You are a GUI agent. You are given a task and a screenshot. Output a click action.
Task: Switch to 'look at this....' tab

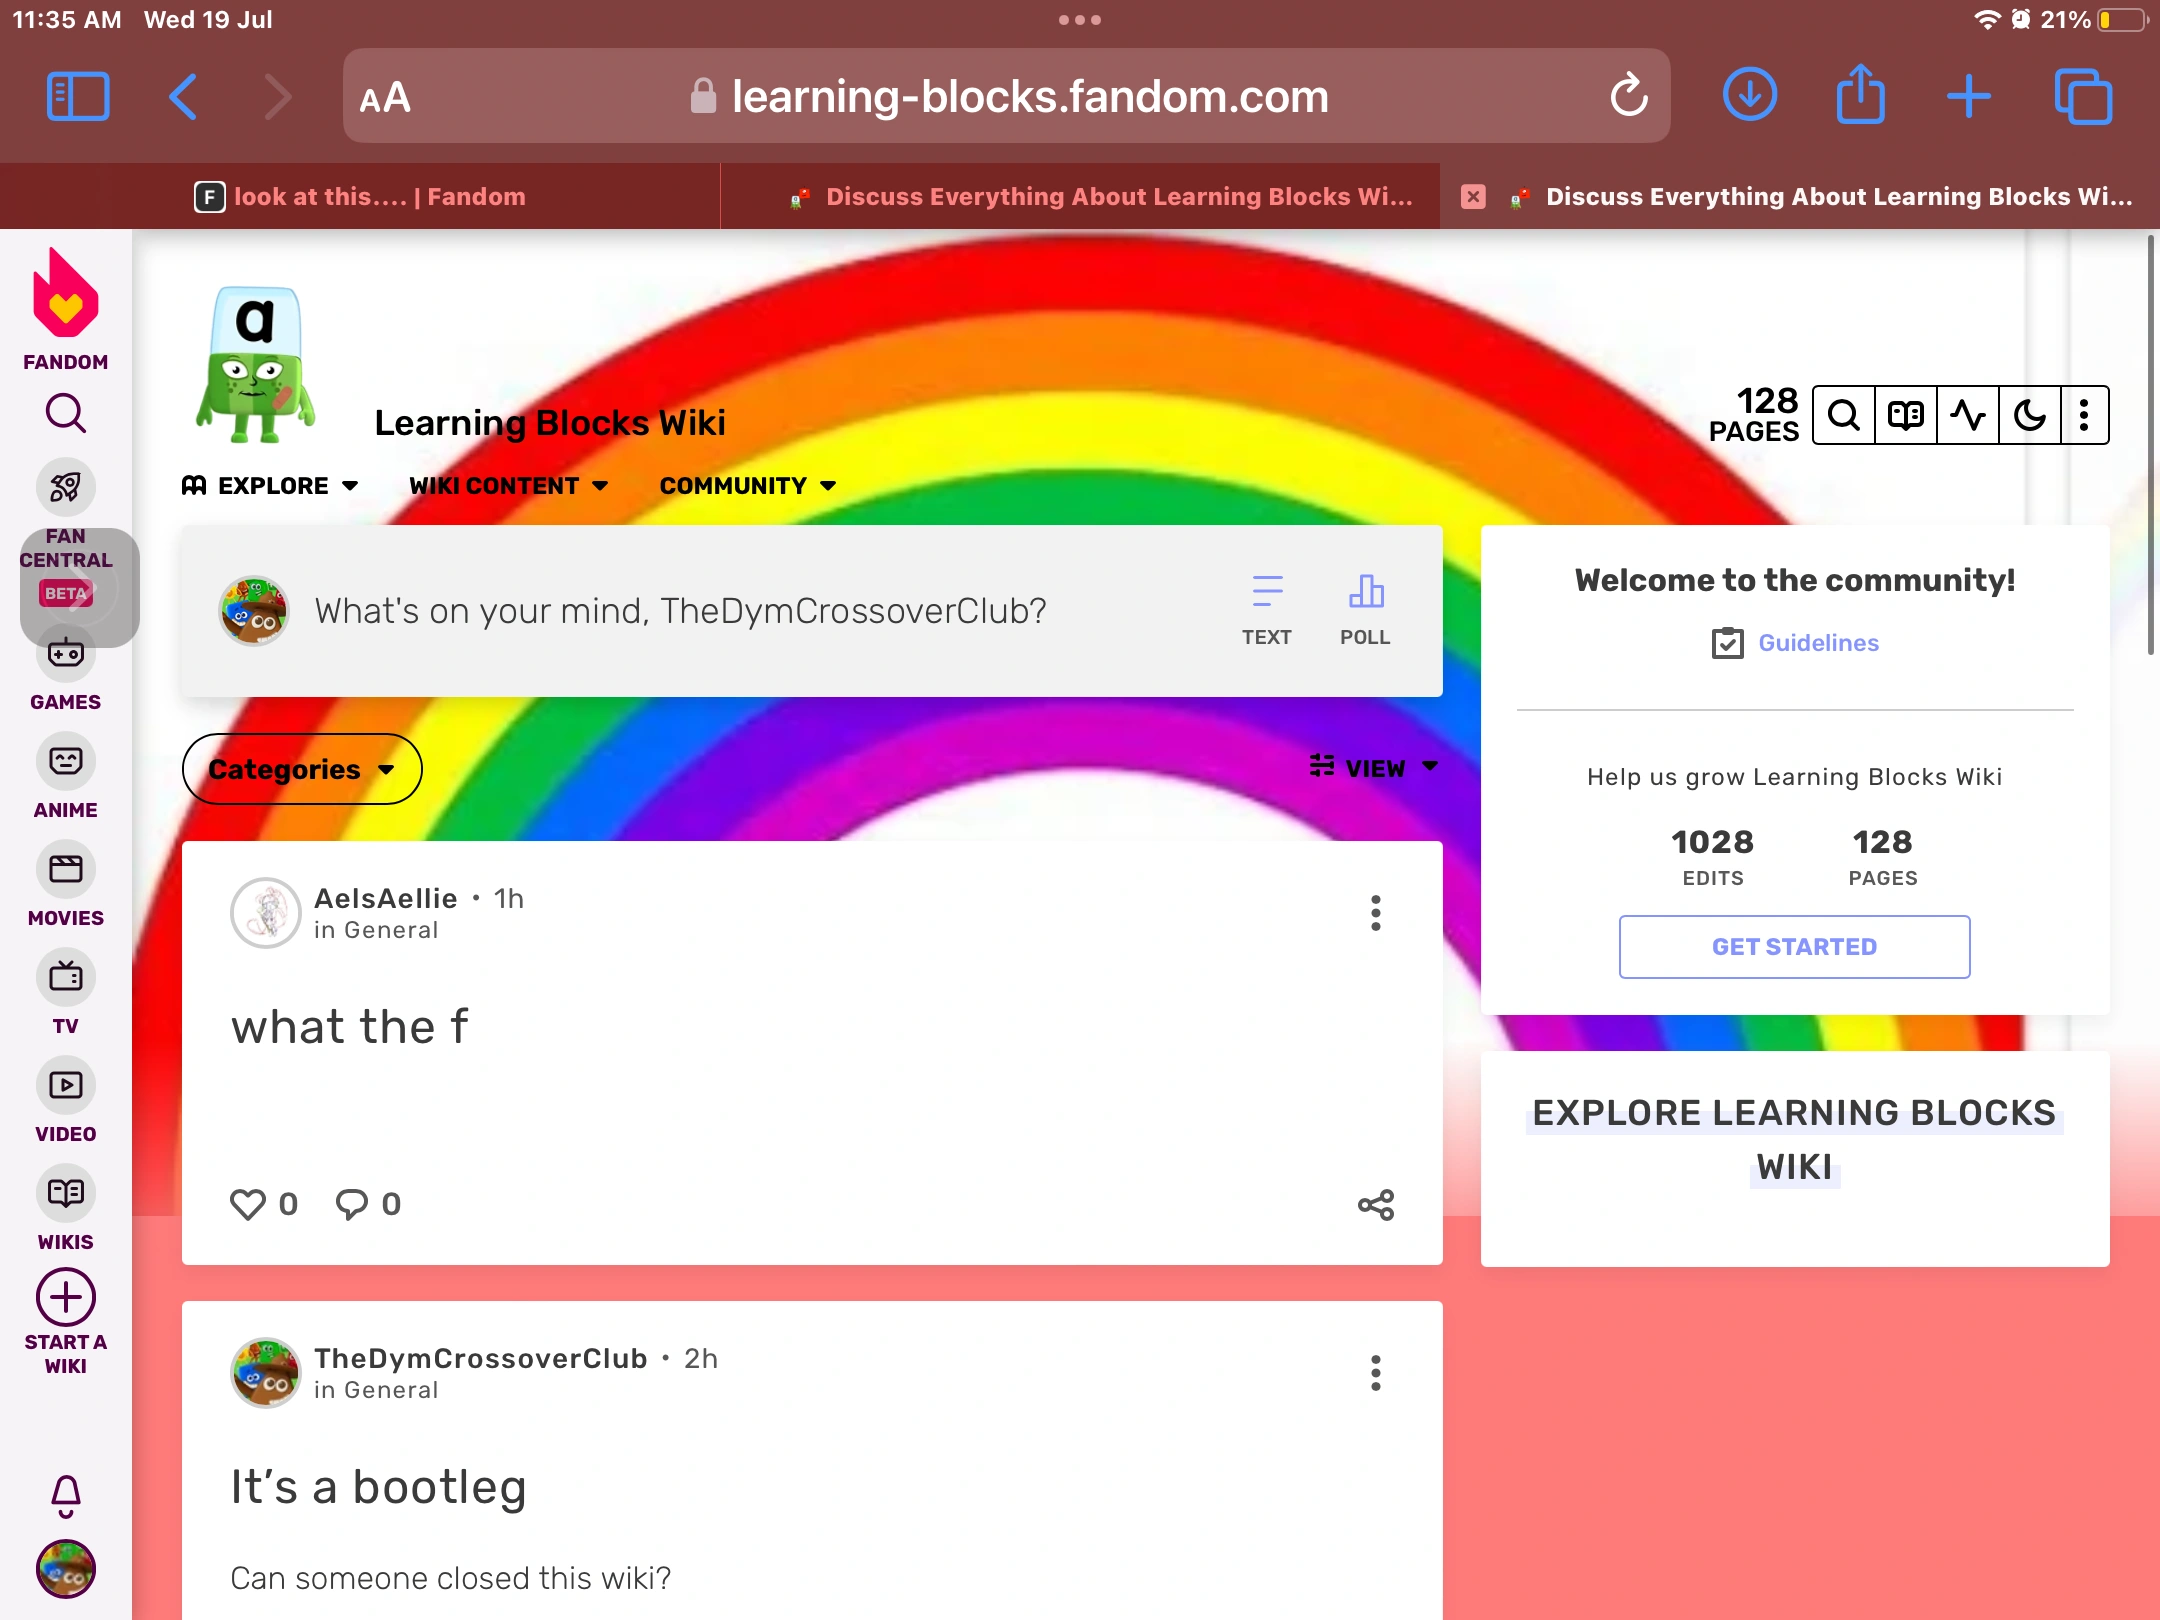360,197
